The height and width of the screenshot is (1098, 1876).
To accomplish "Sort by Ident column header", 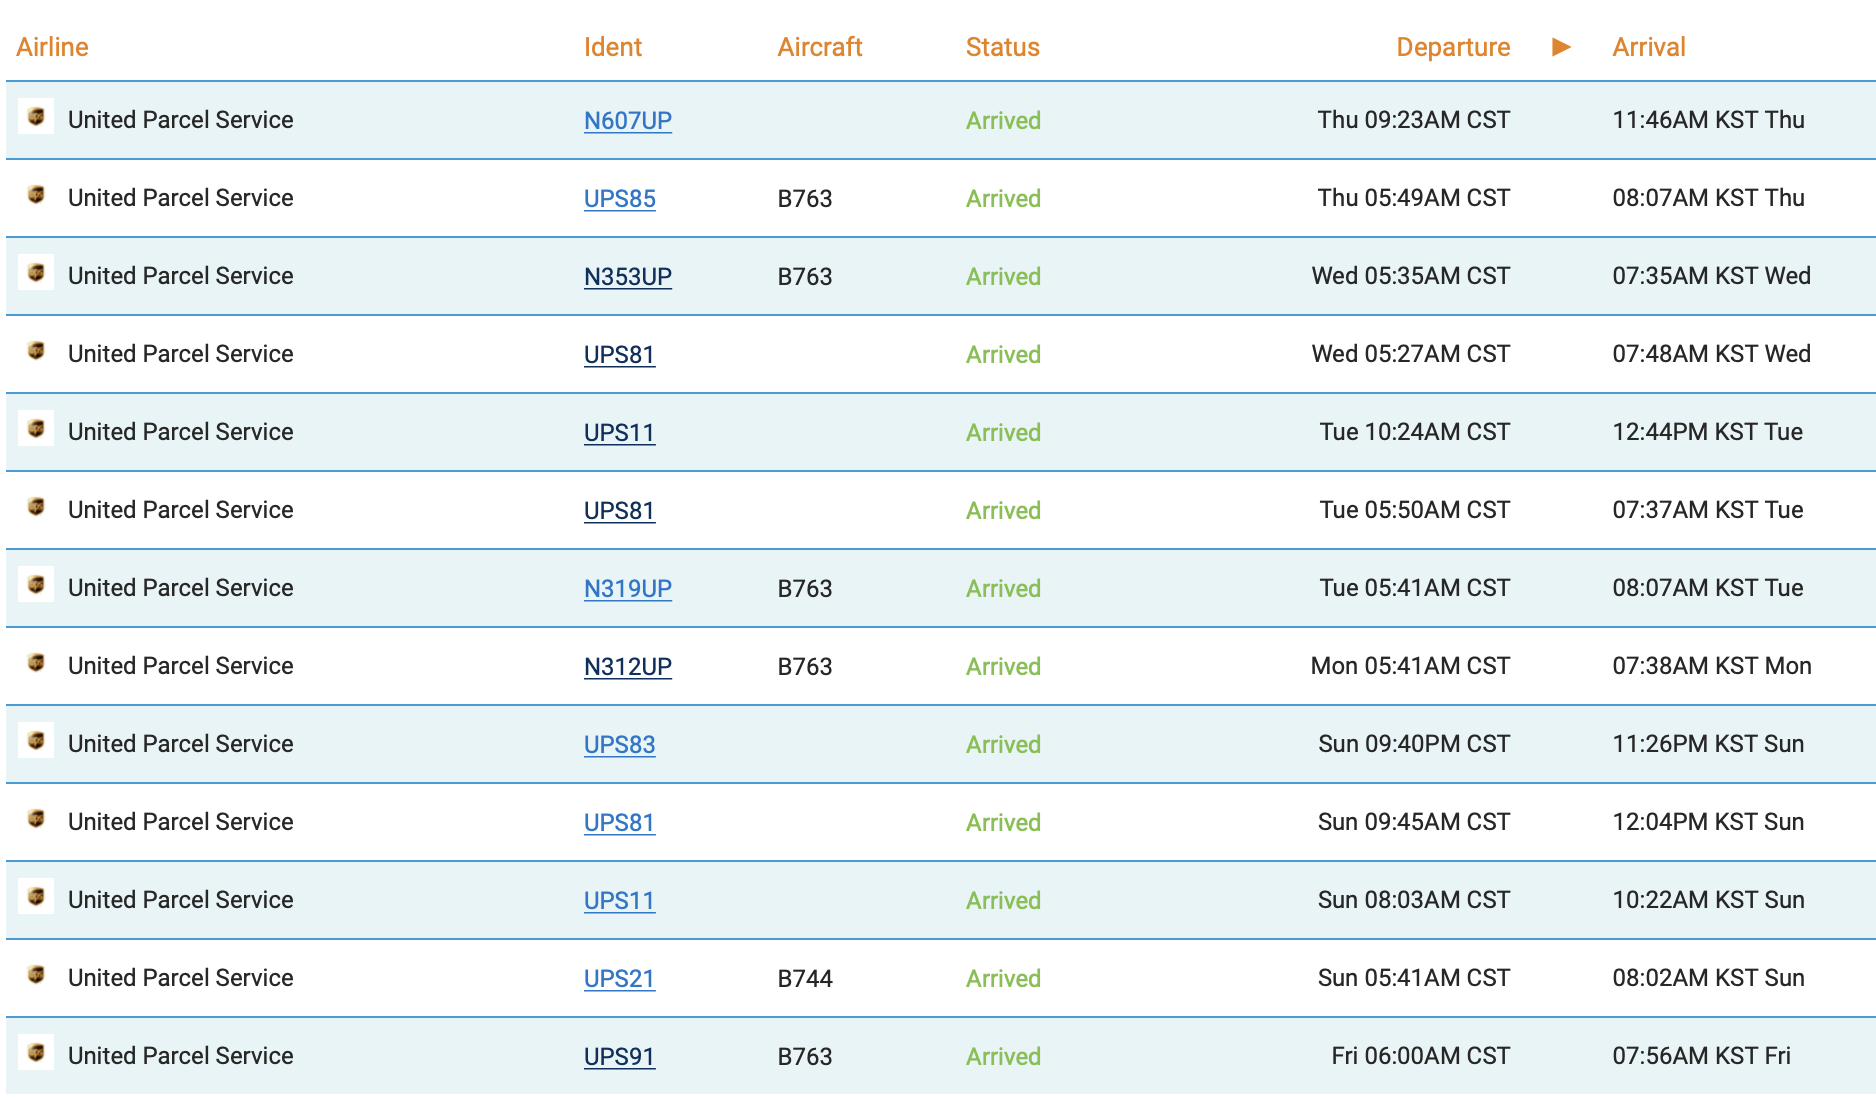I will click(613, 47).
